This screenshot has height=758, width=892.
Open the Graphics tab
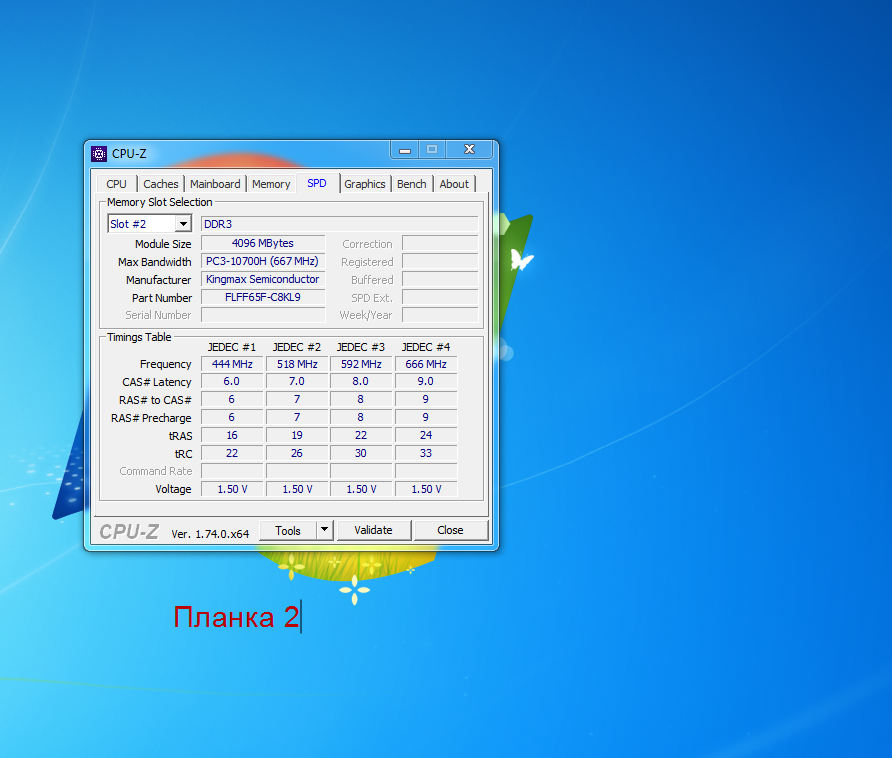tap(365, 184)
